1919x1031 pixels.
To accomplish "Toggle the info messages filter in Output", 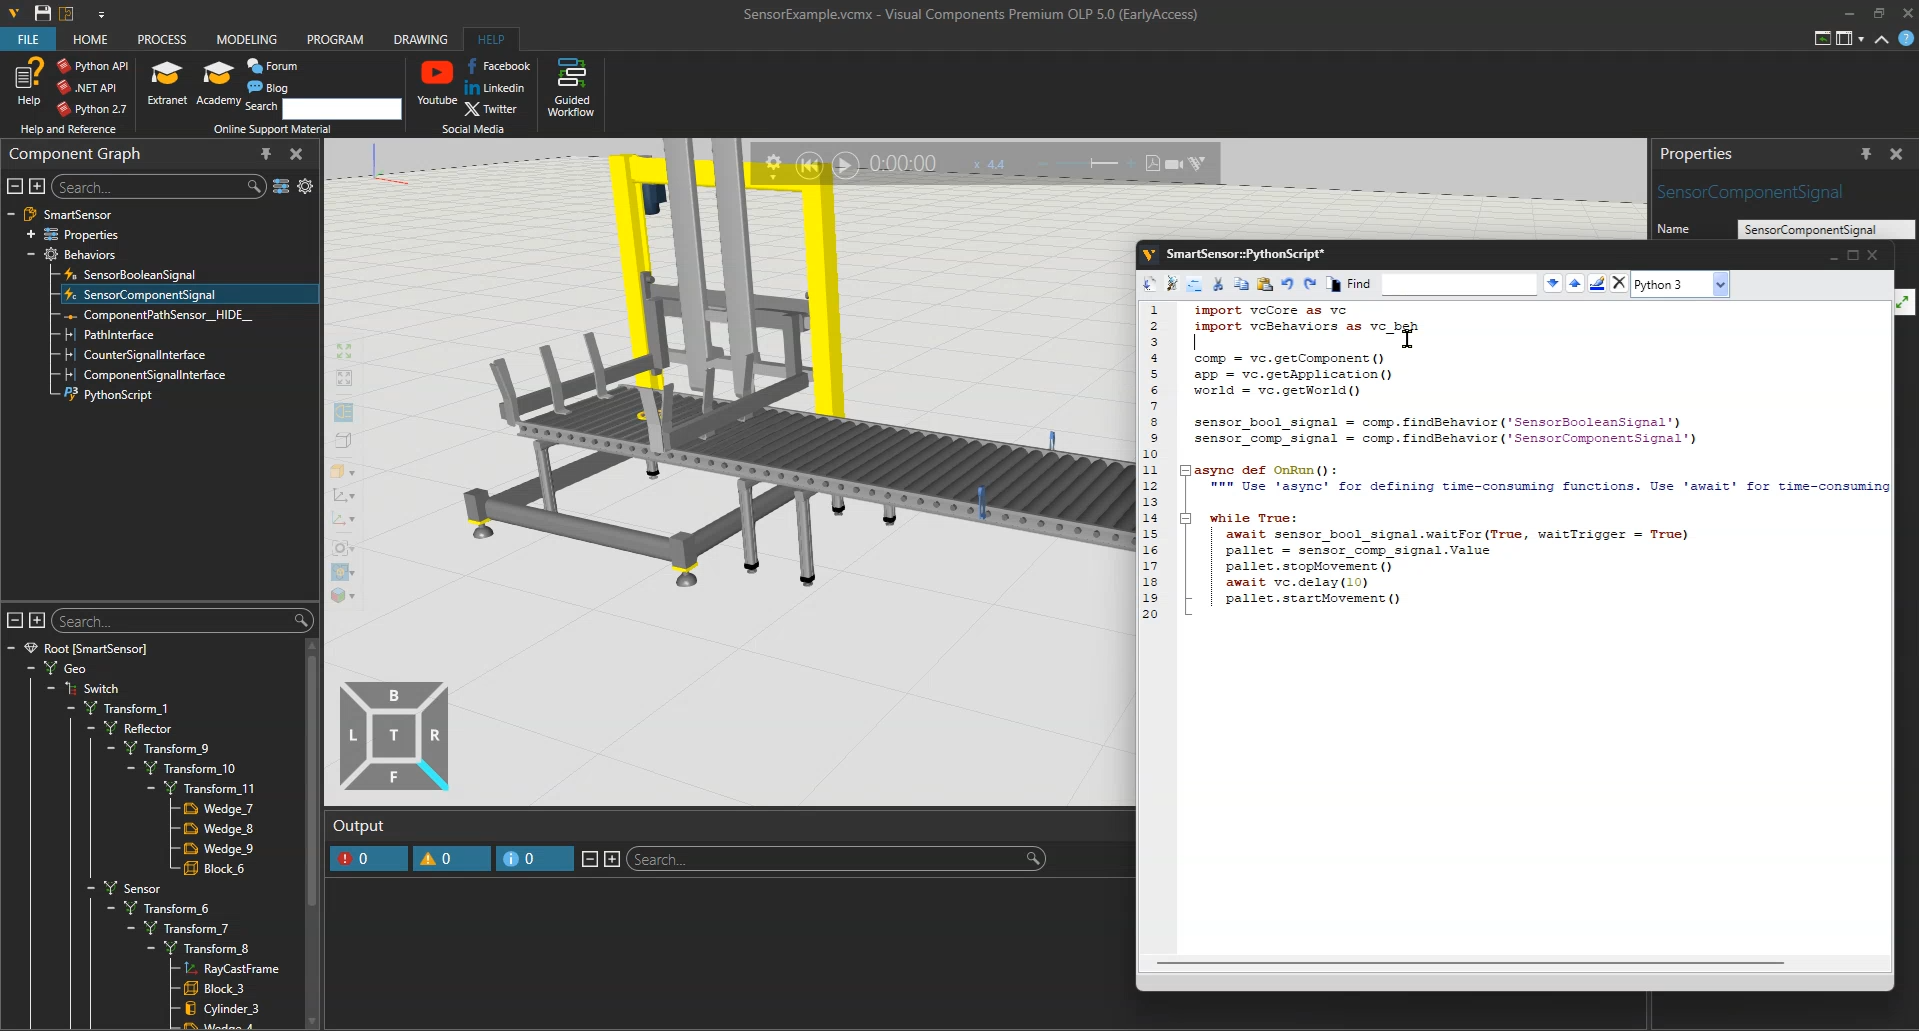I will click(x=534, y=859).
